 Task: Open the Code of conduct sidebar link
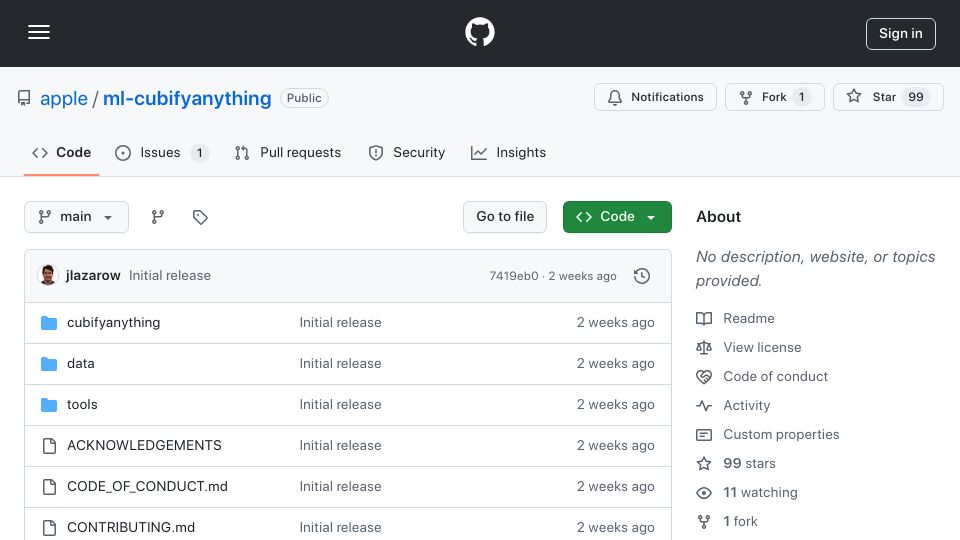pos(775,377)
